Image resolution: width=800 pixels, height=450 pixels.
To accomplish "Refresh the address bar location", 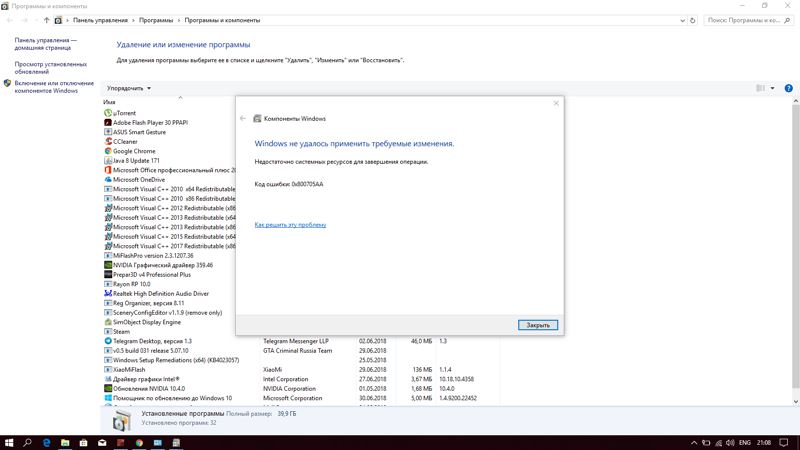I will click(692, 20).
